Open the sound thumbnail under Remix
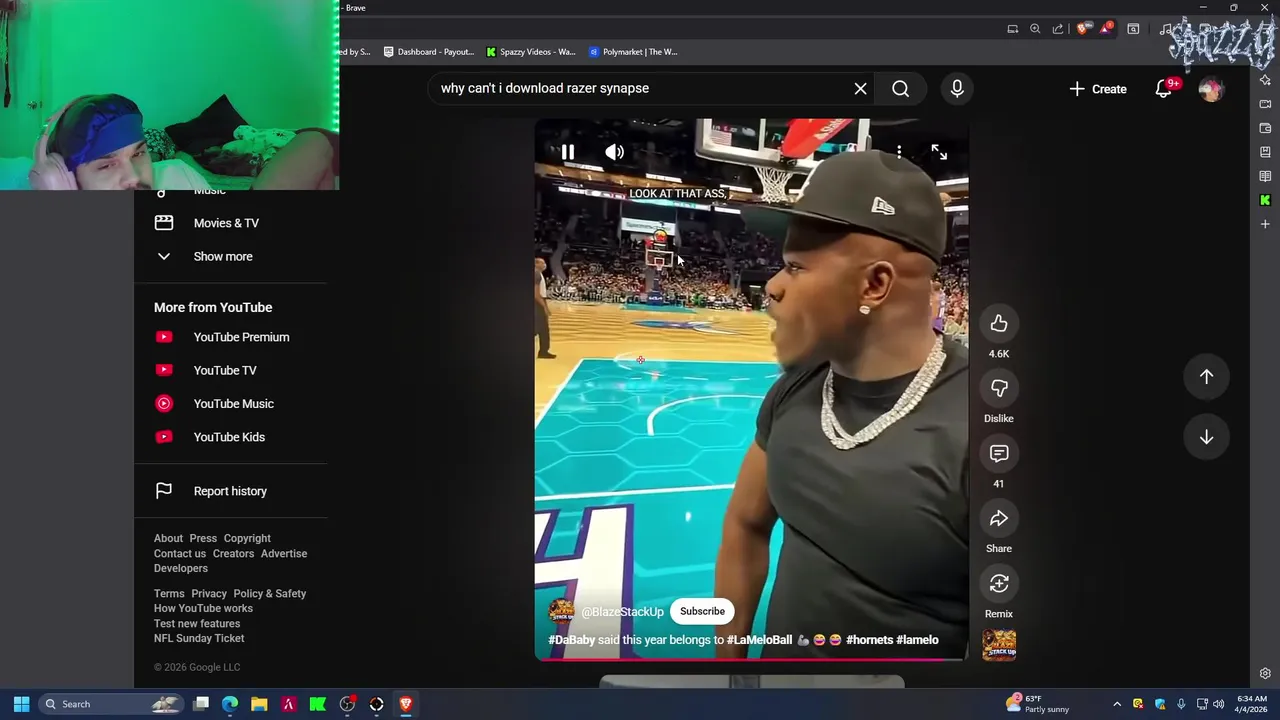The width and height of the screenshot is (1280, 720). [999, 645]
